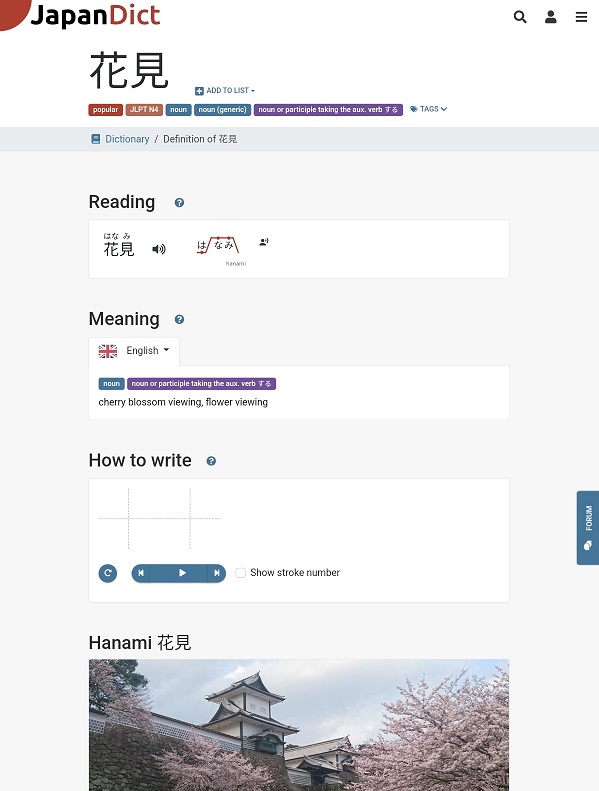Open the Hanami cherry blossom photo
Image resolution: width=599 pixels, height=791 pixels.
[x=299, y=725]
